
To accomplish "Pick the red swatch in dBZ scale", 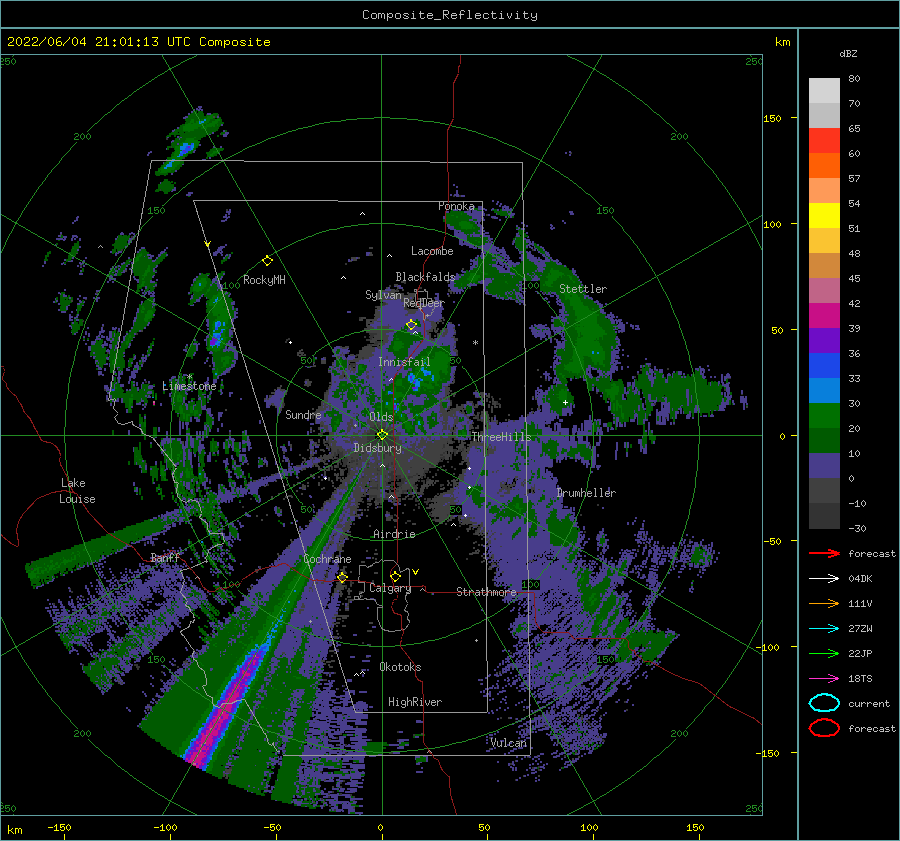I will click(x=824, y=141).
